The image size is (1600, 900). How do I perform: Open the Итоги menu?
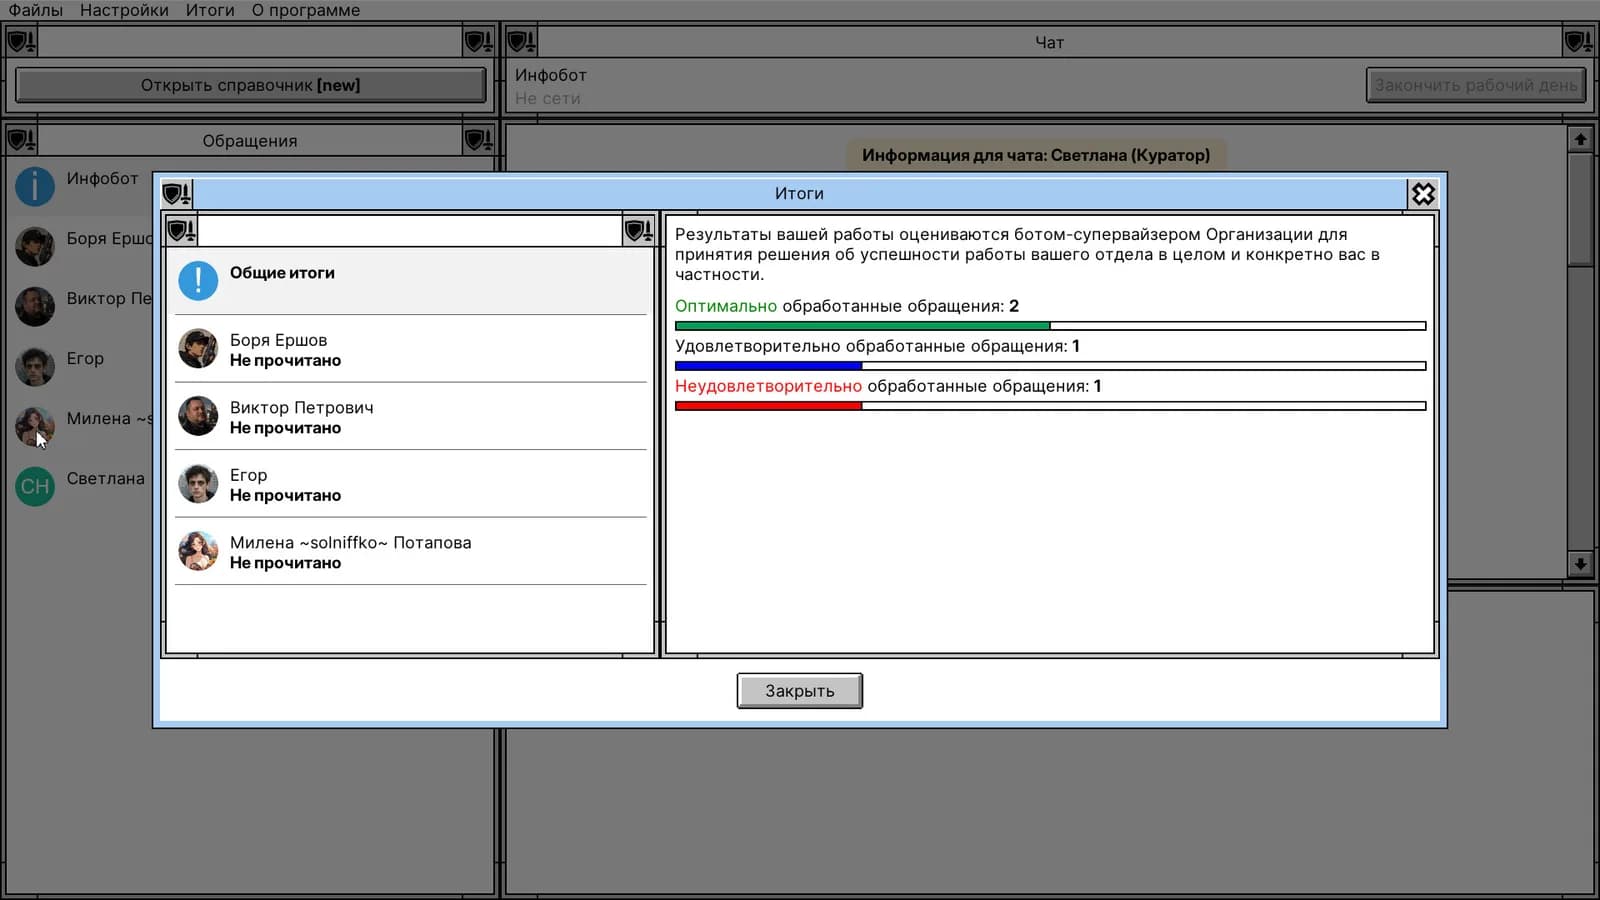(210, 10)
